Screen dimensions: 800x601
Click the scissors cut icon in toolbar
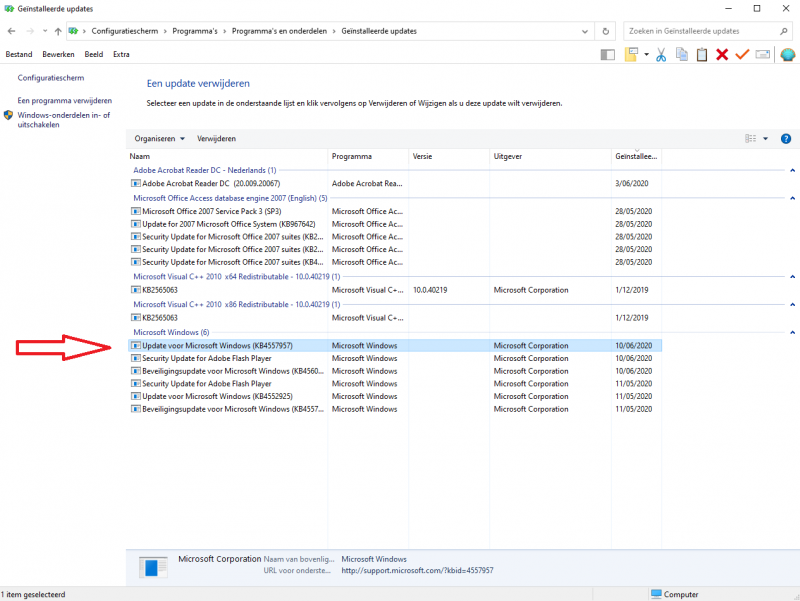(661, 54)
